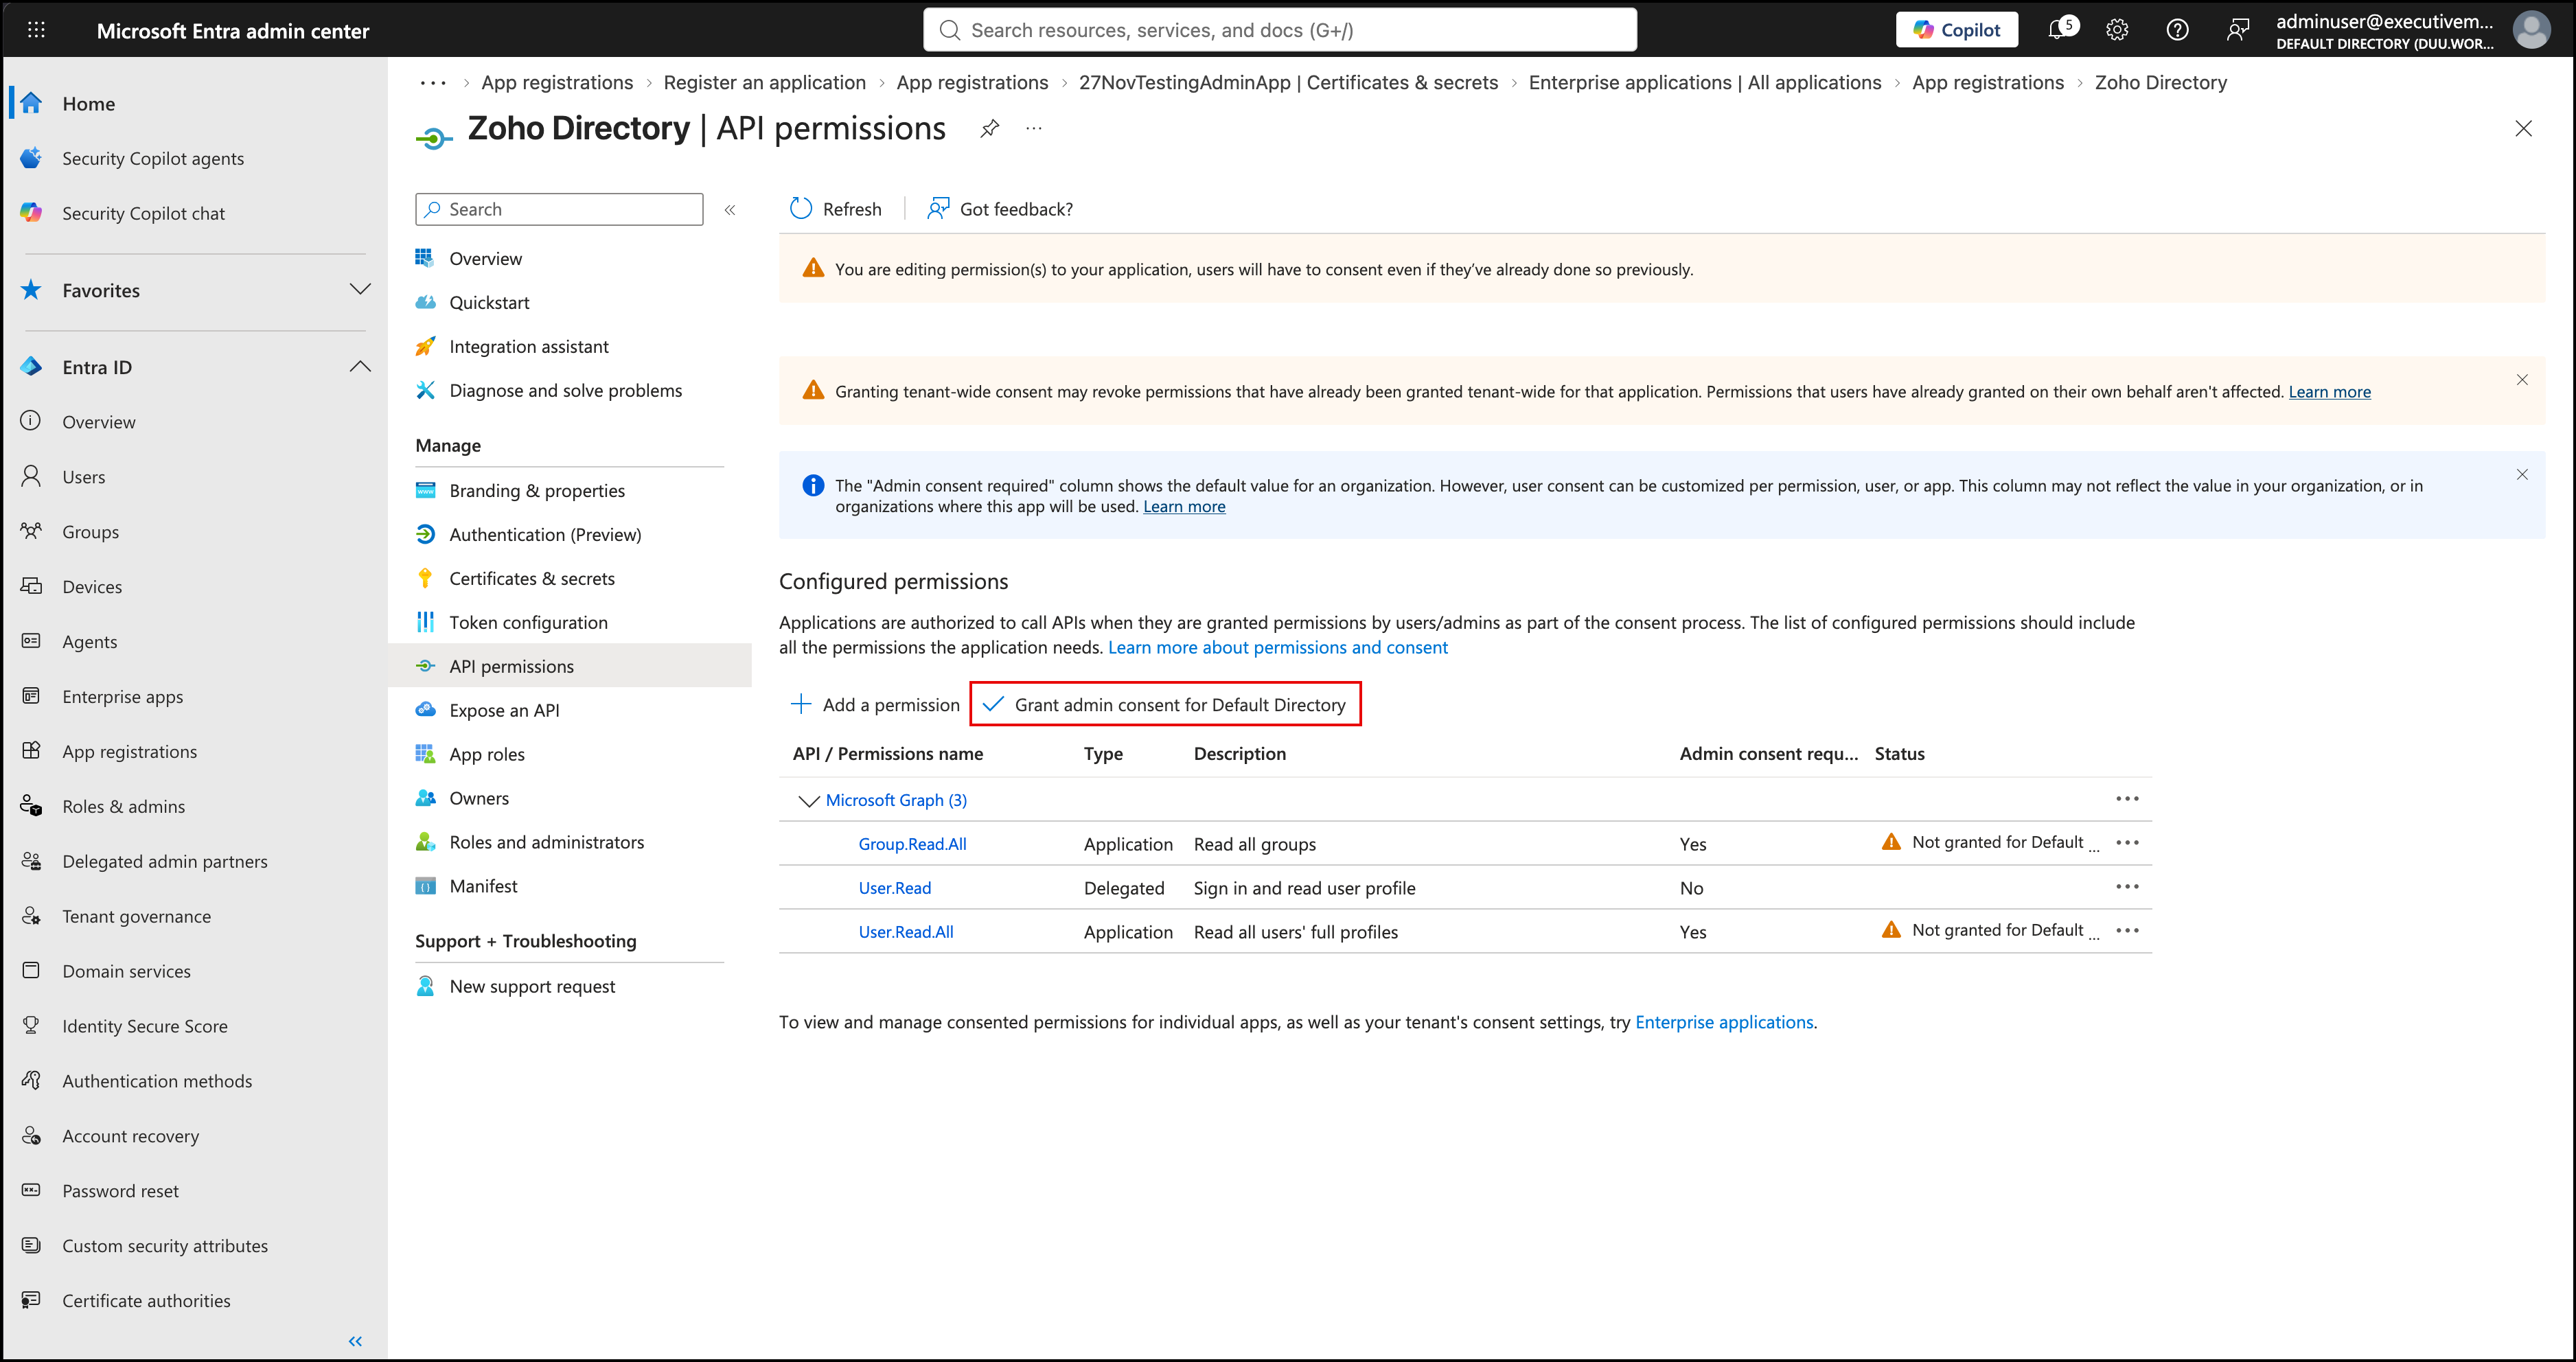
Task: Open more options for User.Read.All row
Action: coord(2127,931)
